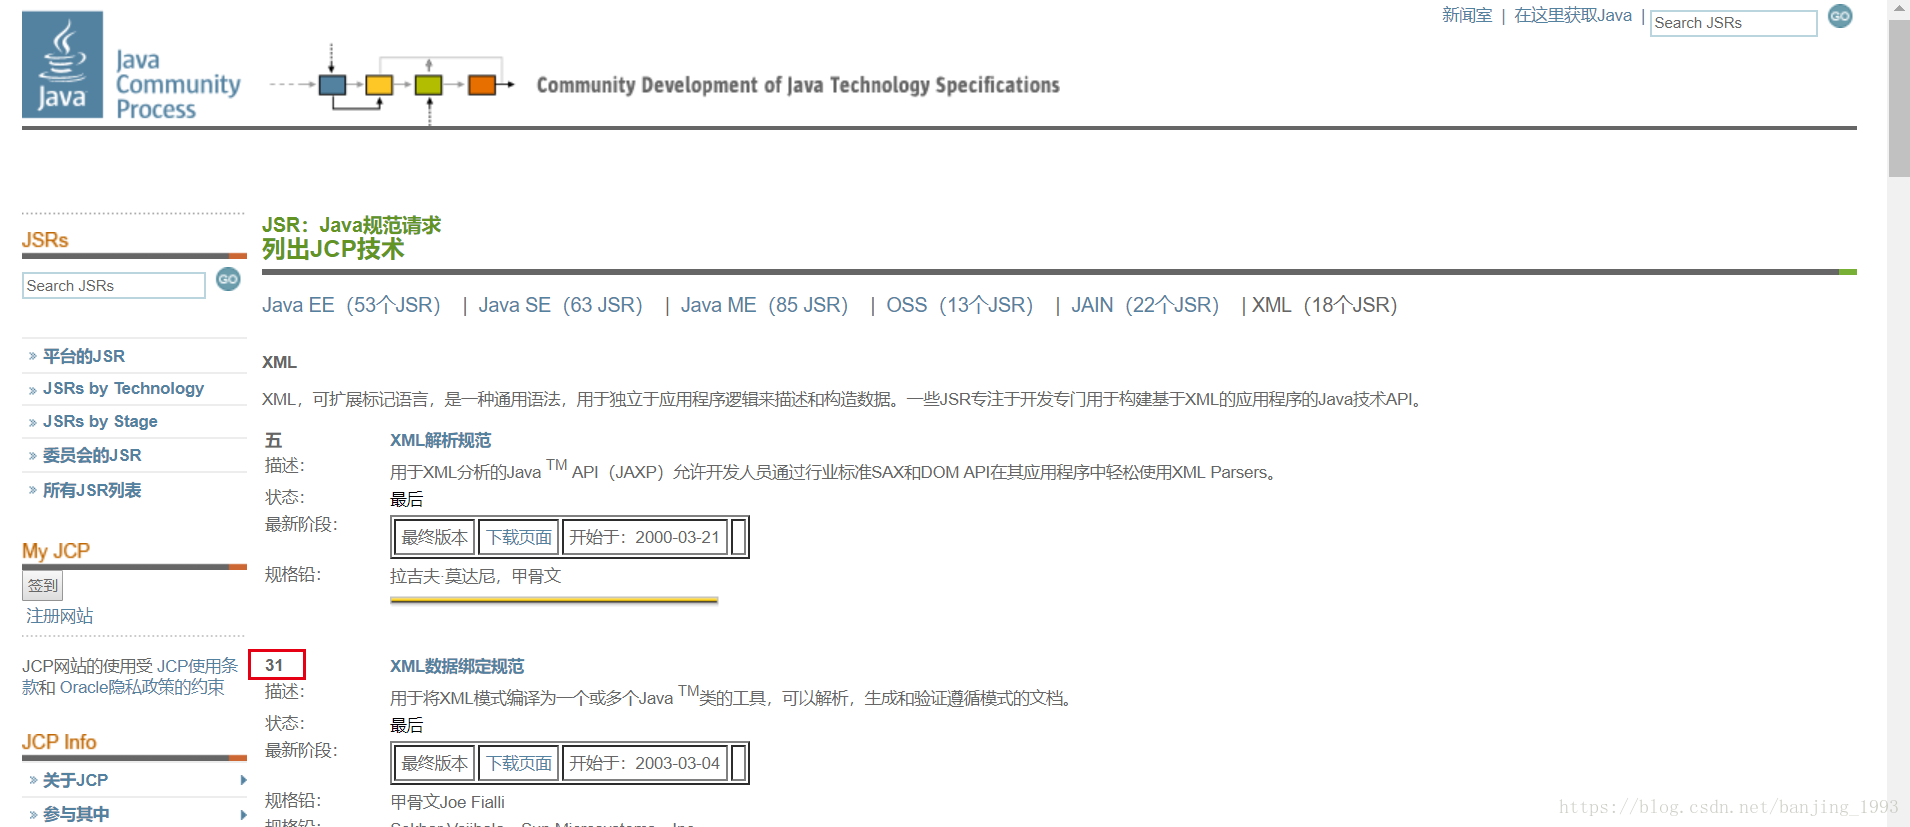Click the yellow stage box in process diagram
Screen dimensions: 1910x827
[379, 85]
